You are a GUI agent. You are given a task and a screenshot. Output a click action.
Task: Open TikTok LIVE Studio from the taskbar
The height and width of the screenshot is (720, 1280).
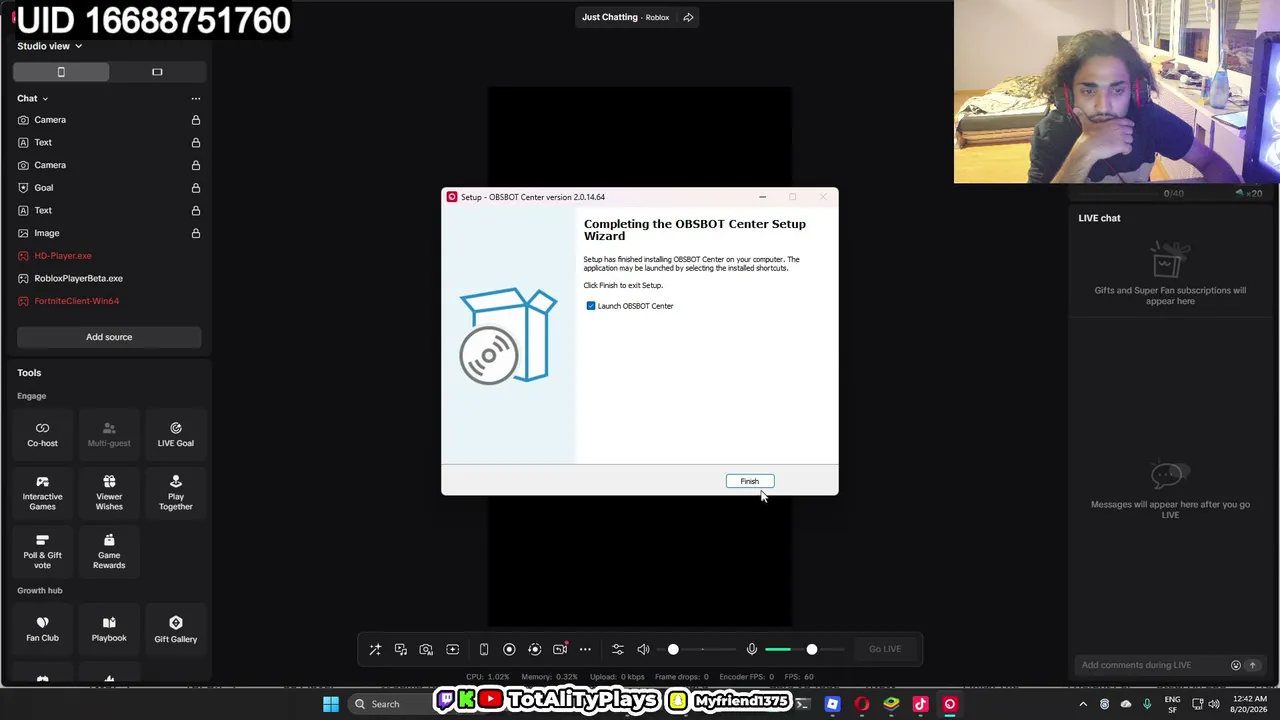pos(921,704)
